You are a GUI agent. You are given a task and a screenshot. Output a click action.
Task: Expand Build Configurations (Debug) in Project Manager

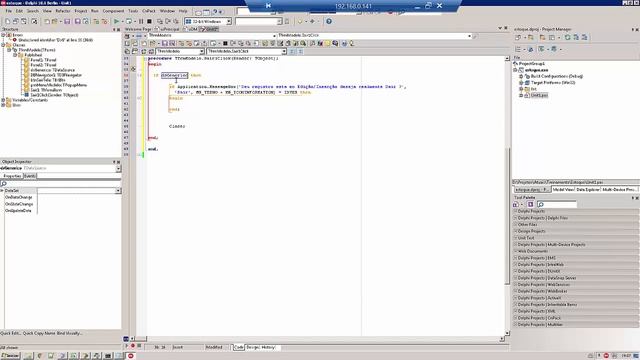[521, 76]
